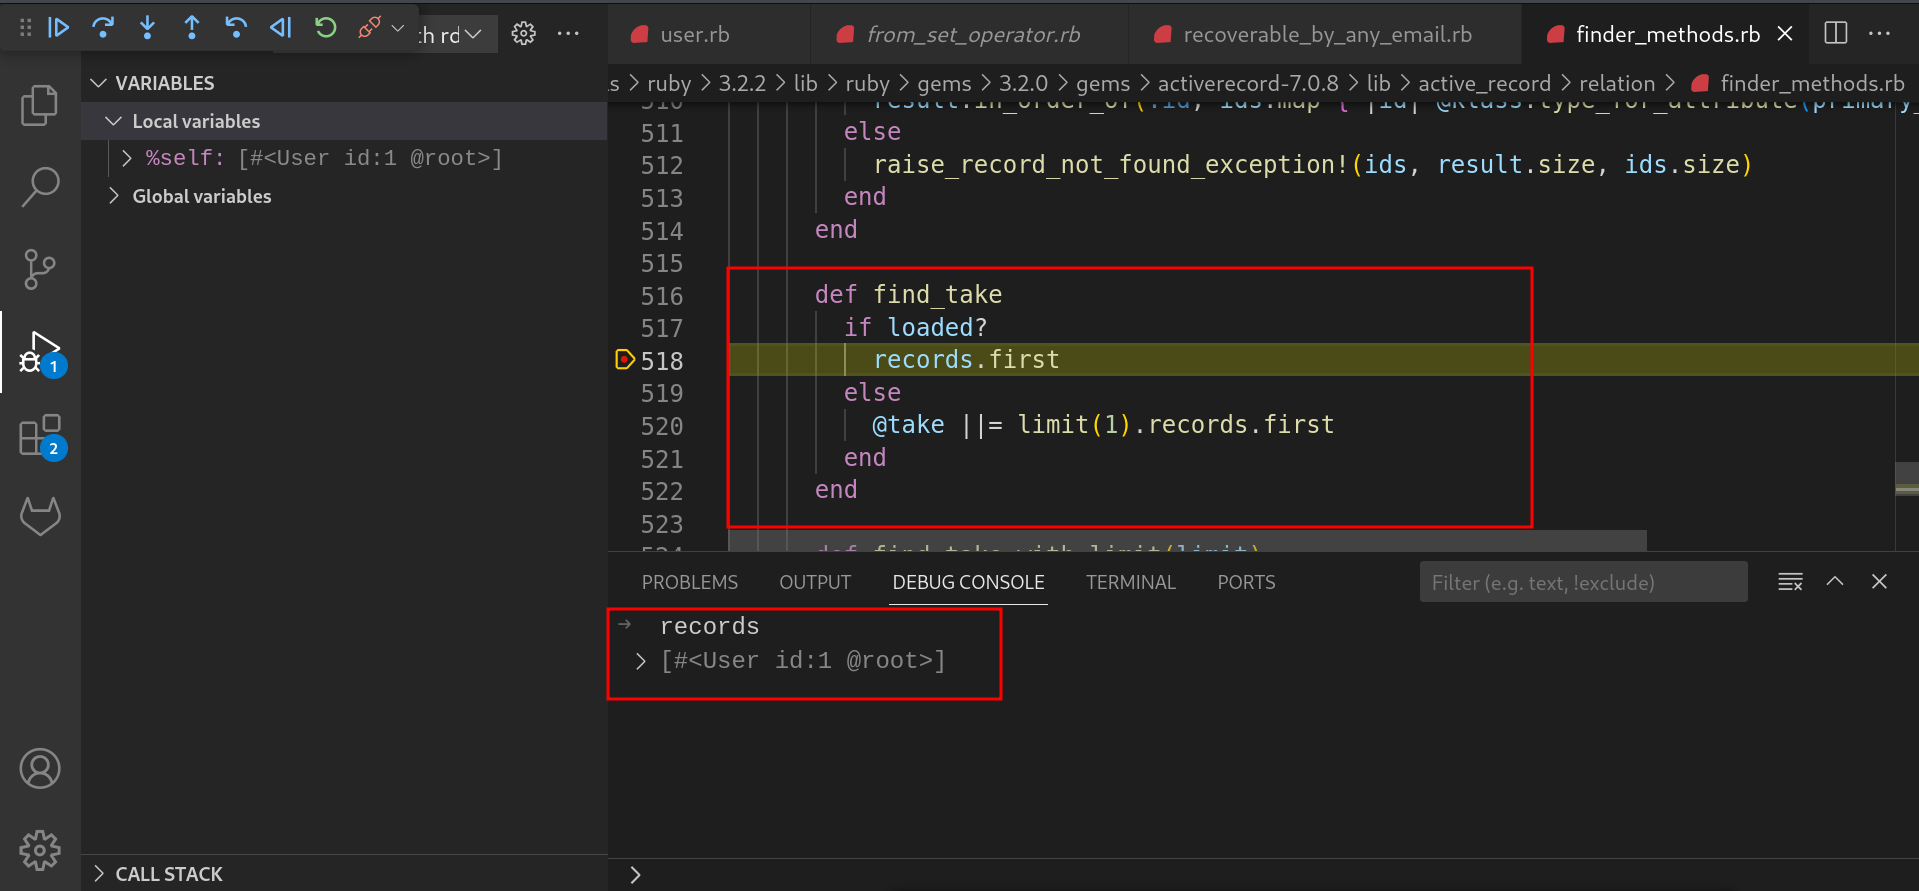The image size is (1919, 891).
Task: Open the TERMINAL panel tab
Action: pyautogui.click(x=1131, y=582)
